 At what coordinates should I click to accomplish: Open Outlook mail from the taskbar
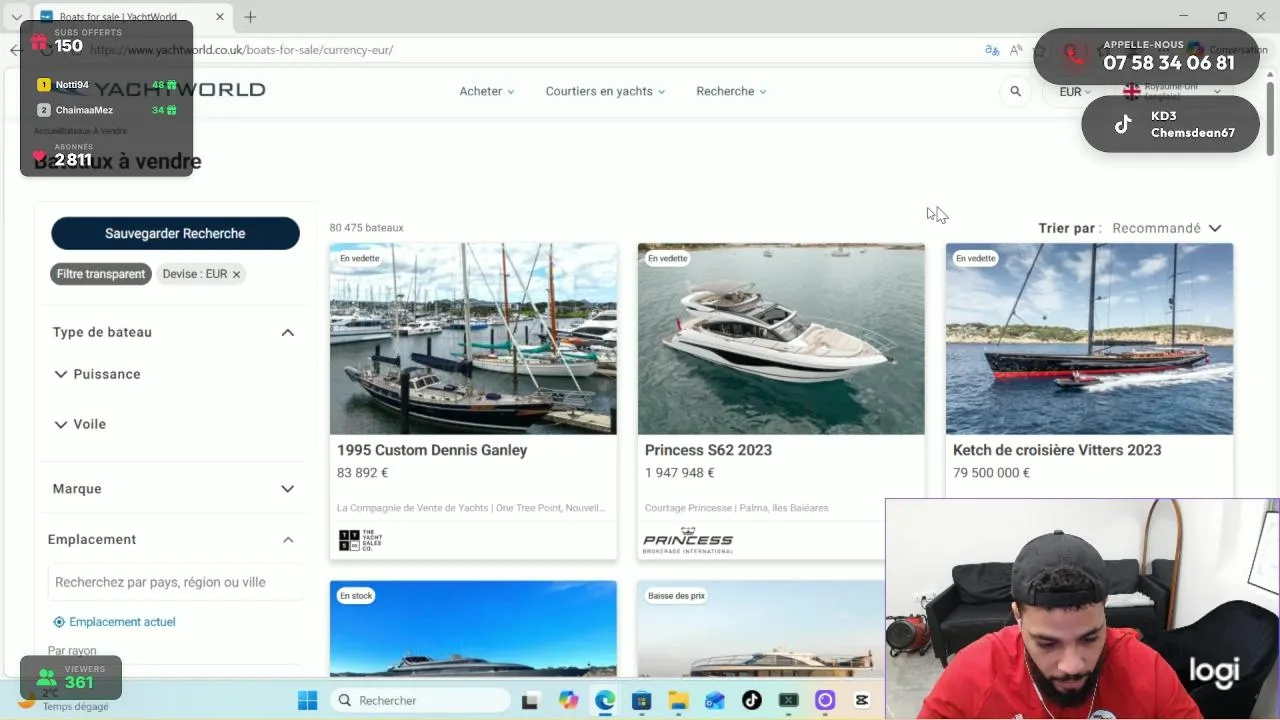714,700
